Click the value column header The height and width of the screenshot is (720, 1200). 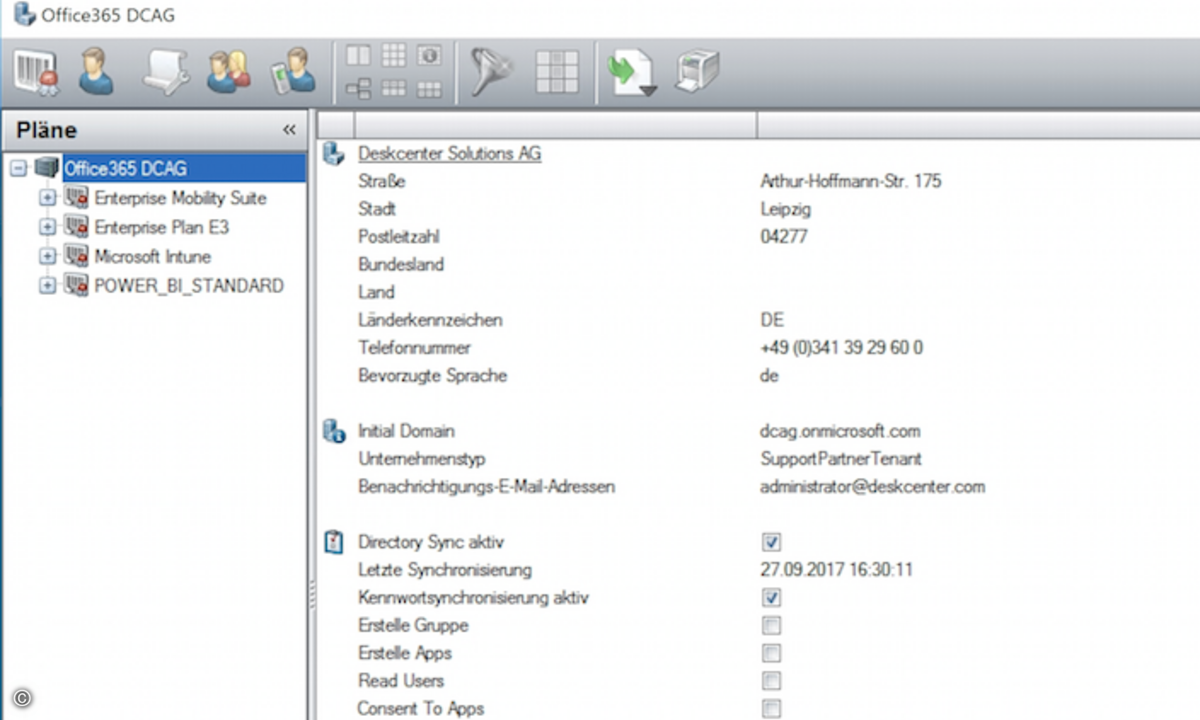coord(978,125)
